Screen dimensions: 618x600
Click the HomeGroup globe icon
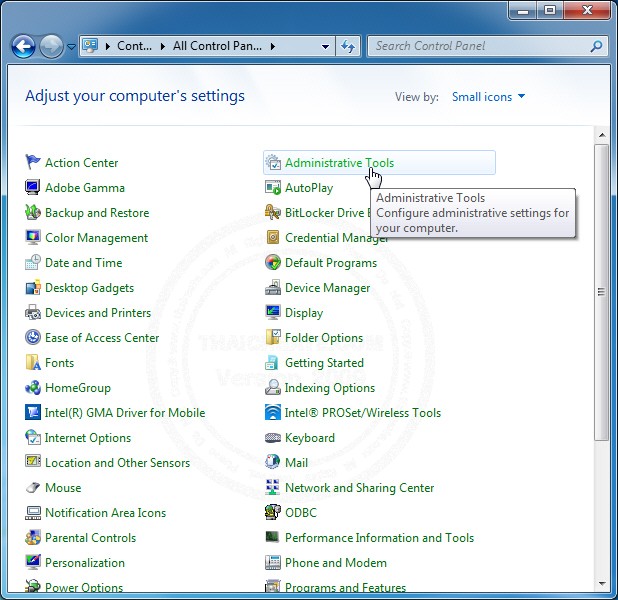tap(33, 387)
